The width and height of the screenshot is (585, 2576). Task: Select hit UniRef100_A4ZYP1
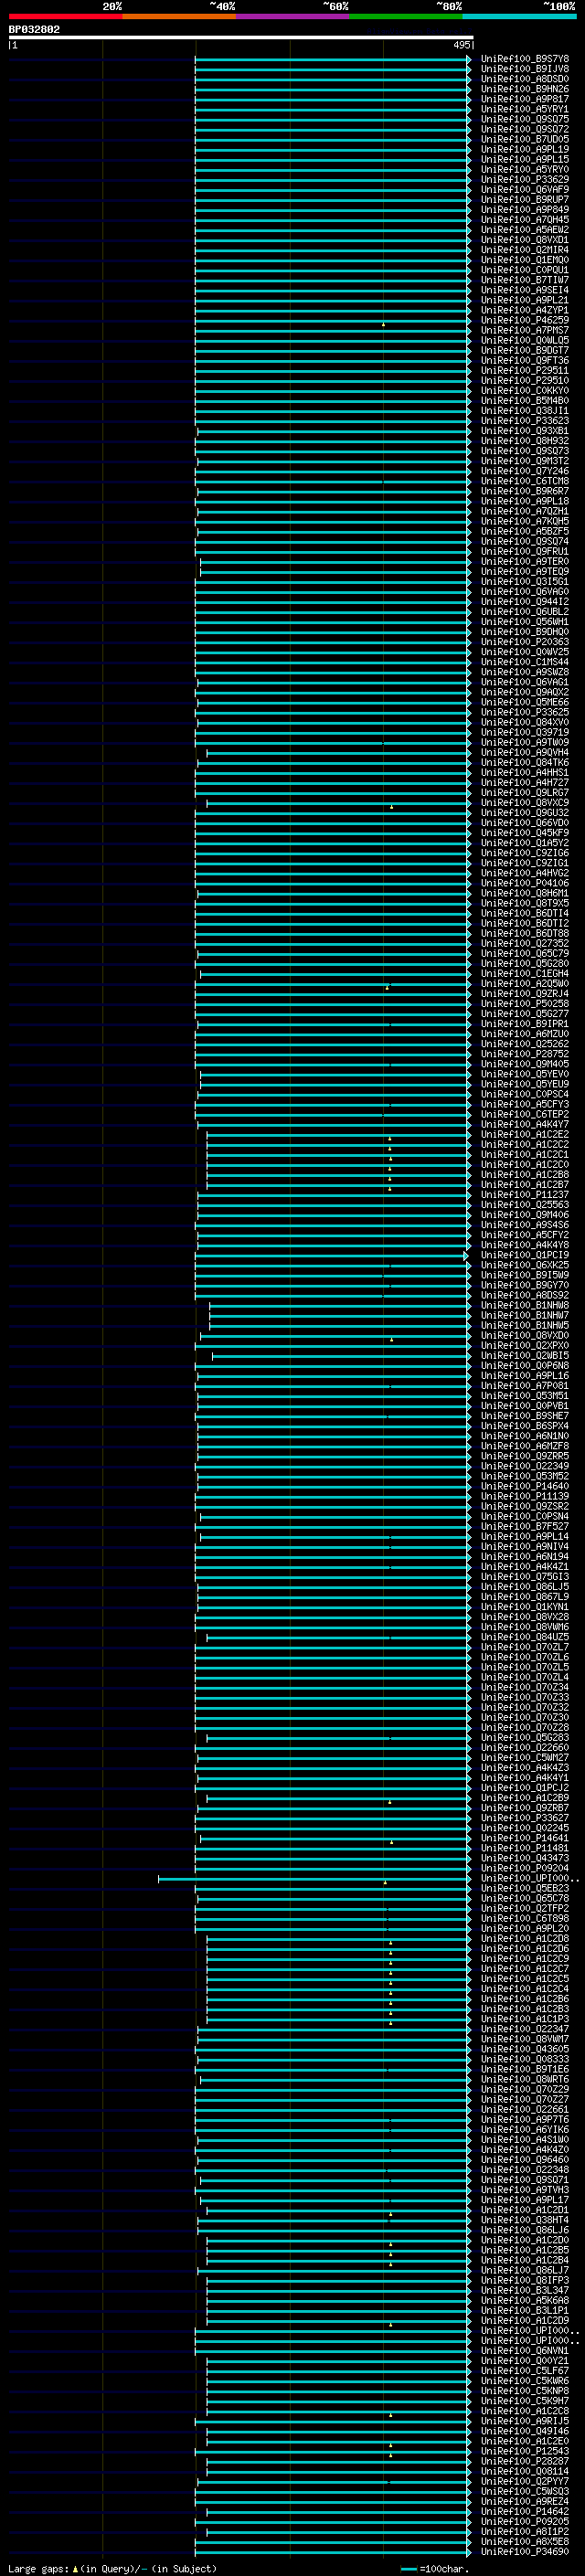[x=525, y=310]
